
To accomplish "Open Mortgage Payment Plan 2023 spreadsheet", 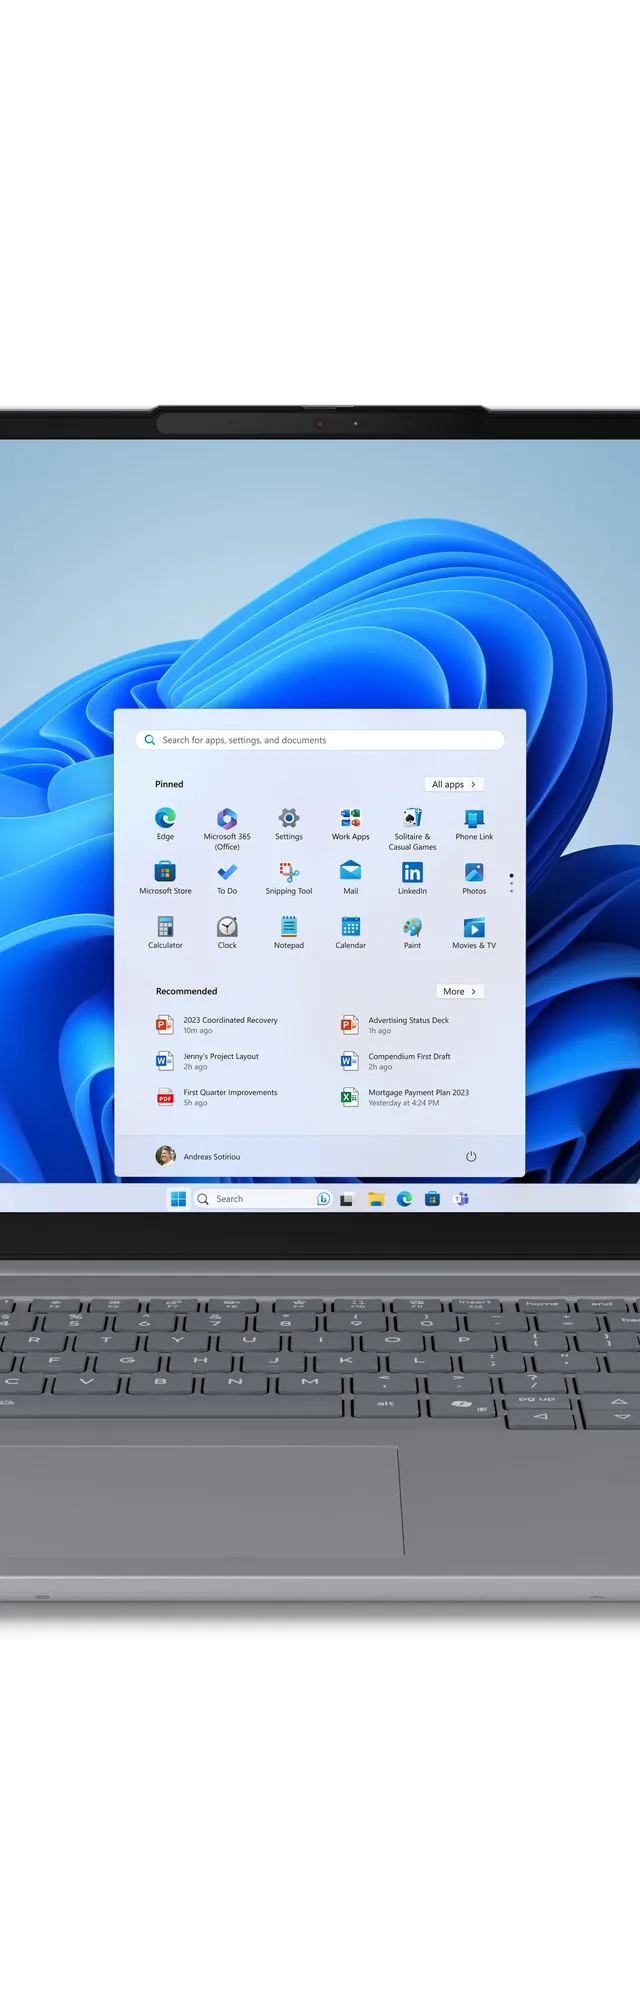I will [x=405, y=1097].
